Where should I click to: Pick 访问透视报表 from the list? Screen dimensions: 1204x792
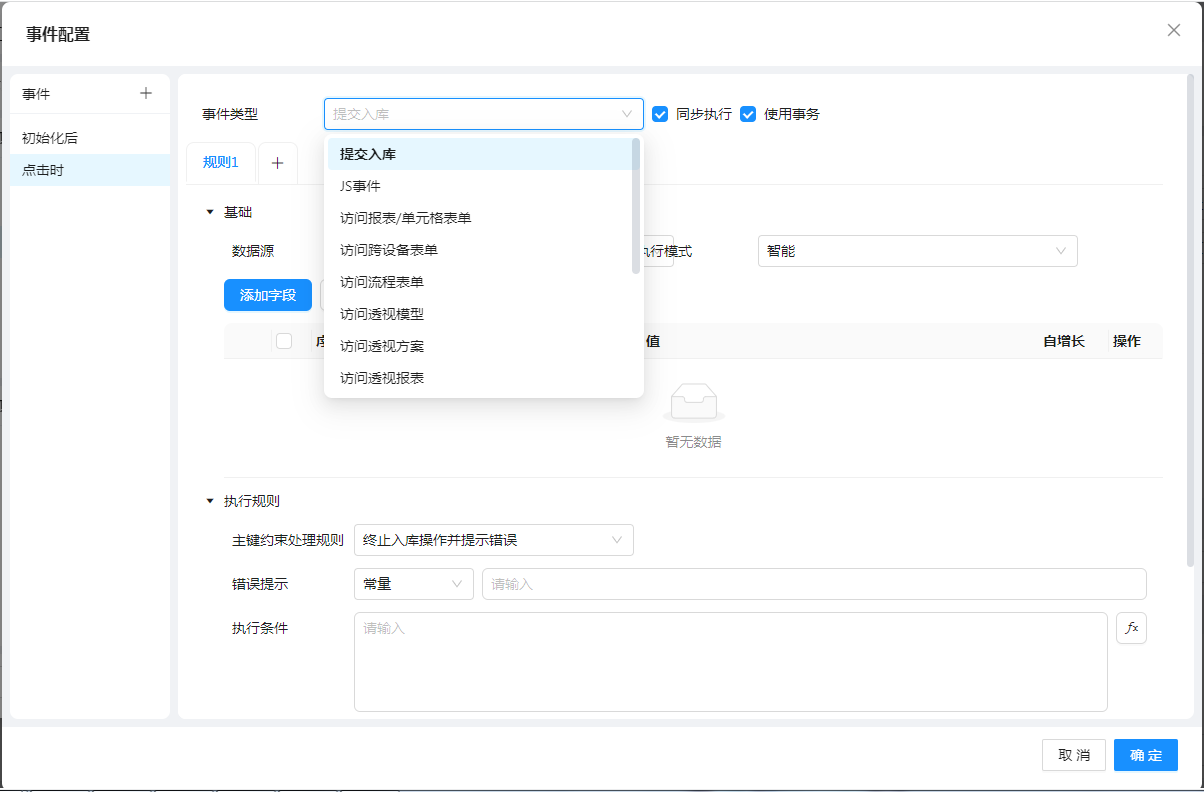tap(382, 378)
